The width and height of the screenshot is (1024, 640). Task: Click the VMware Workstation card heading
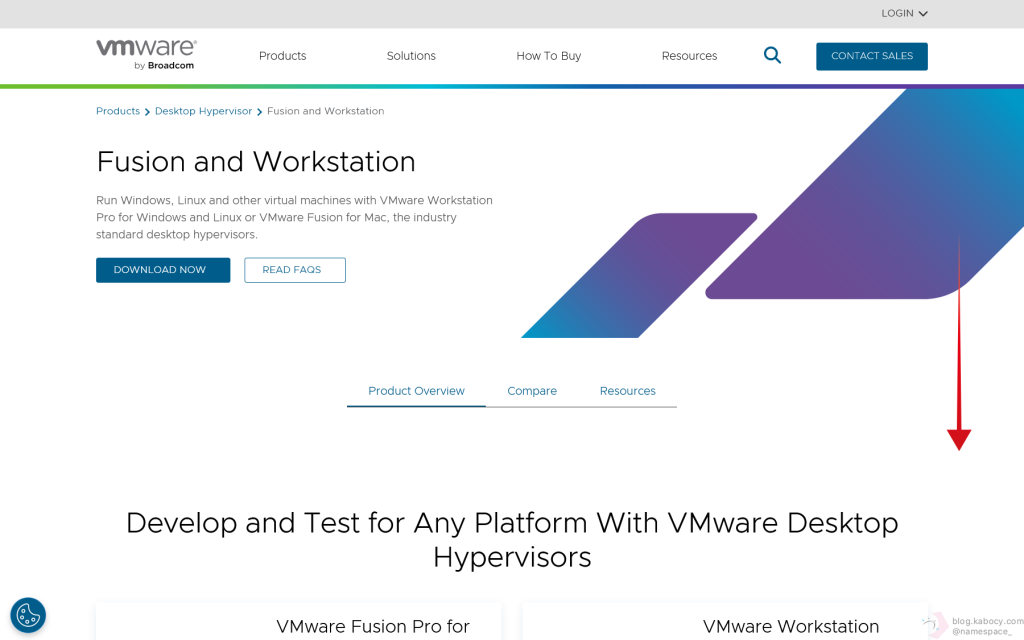(x=790, y=627)
